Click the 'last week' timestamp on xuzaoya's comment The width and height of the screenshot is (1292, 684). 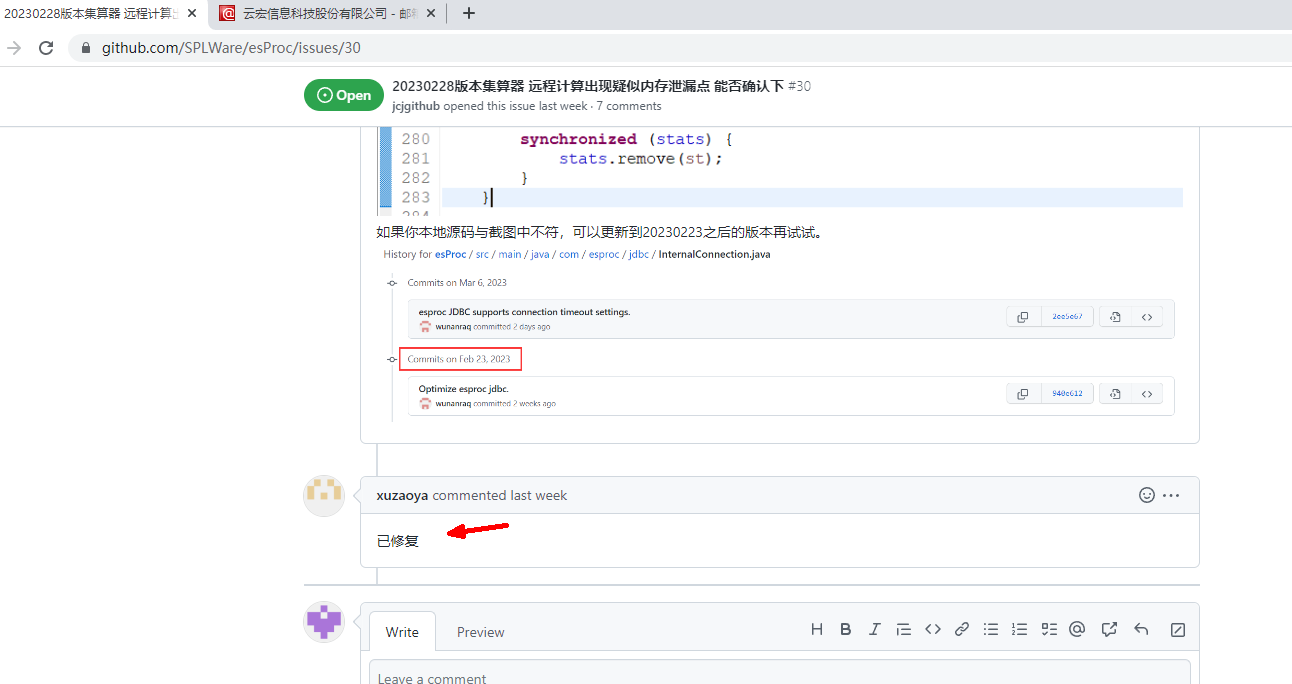pyautogui.click(x=539, y=495)
